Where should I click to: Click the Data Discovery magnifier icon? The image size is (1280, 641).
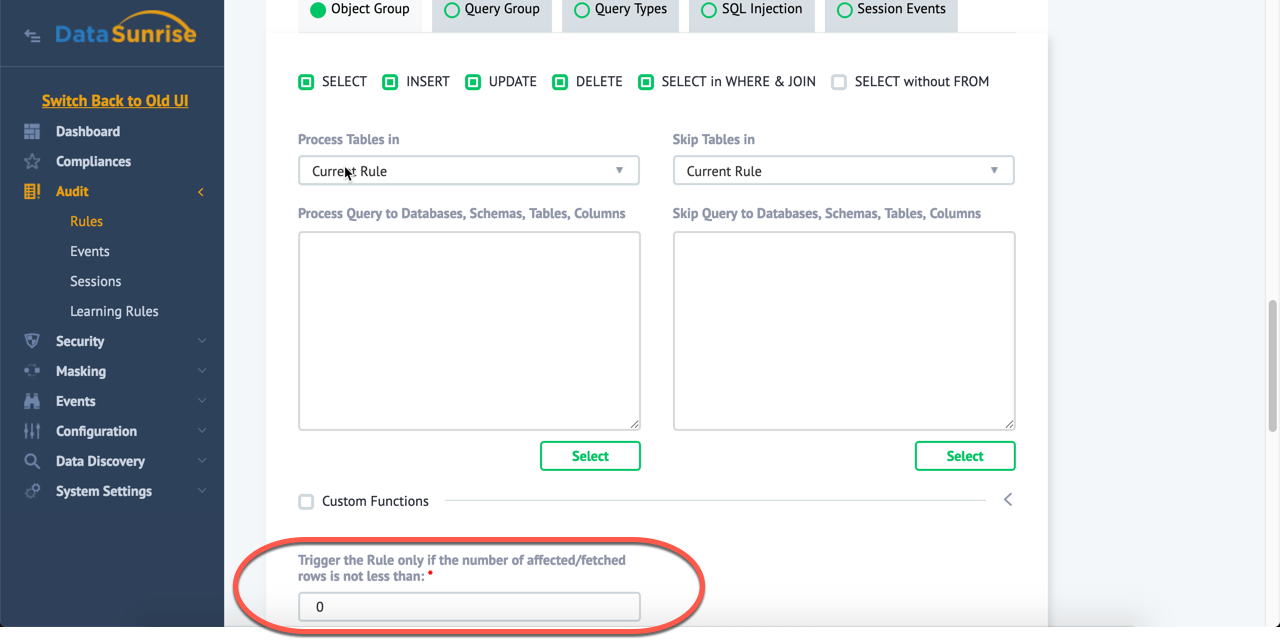32,461
